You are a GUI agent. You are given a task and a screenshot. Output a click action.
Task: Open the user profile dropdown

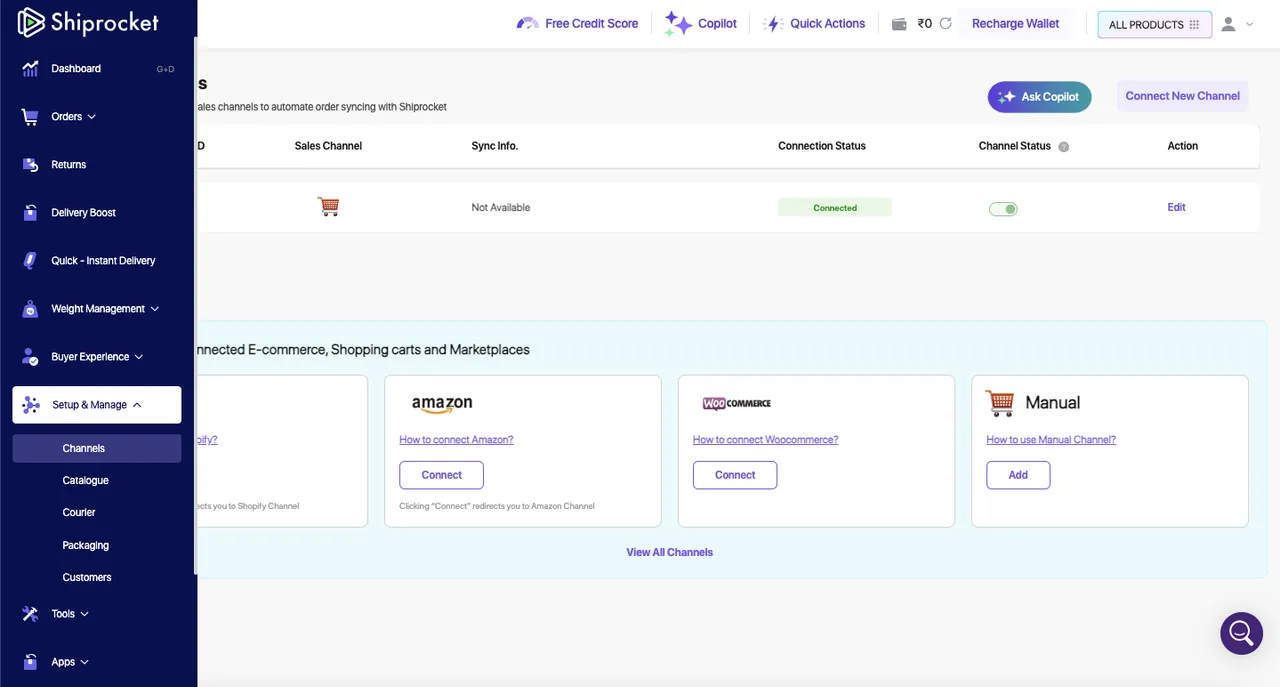point(1236,24)
